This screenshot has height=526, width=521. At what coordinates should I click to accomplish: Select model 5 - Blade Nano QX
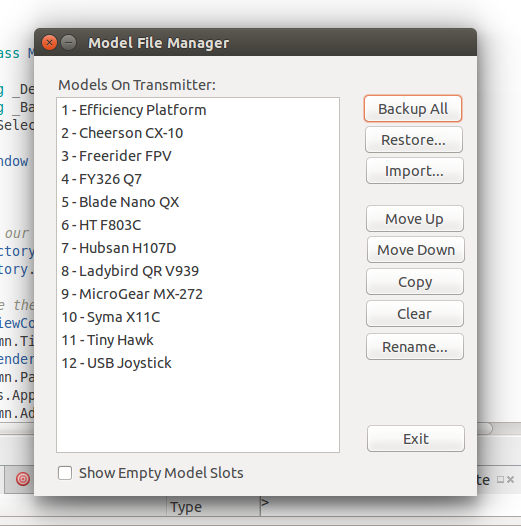[x=198, y=202]
